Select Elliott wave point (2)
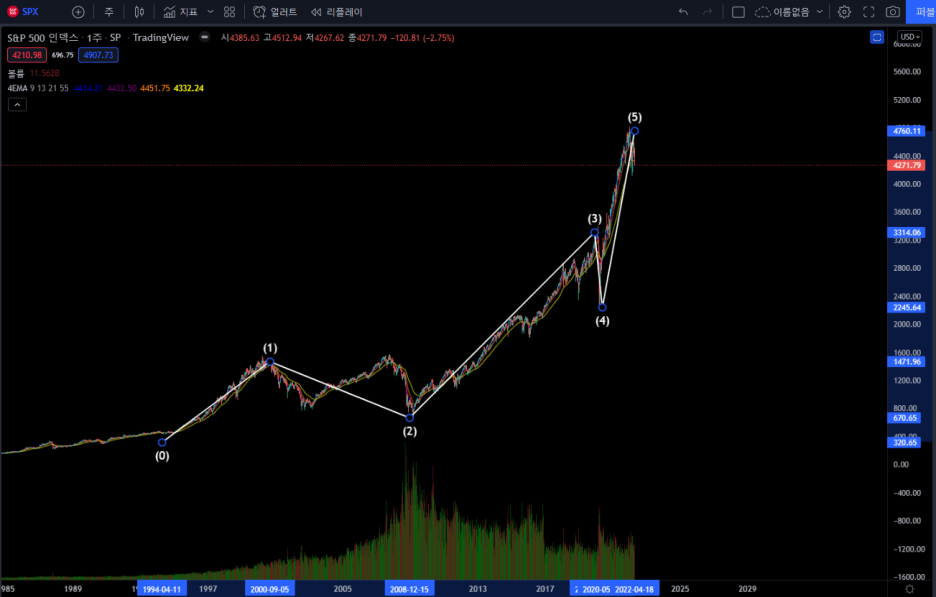This screenshot has height=597, width=936. coord(410,418)
